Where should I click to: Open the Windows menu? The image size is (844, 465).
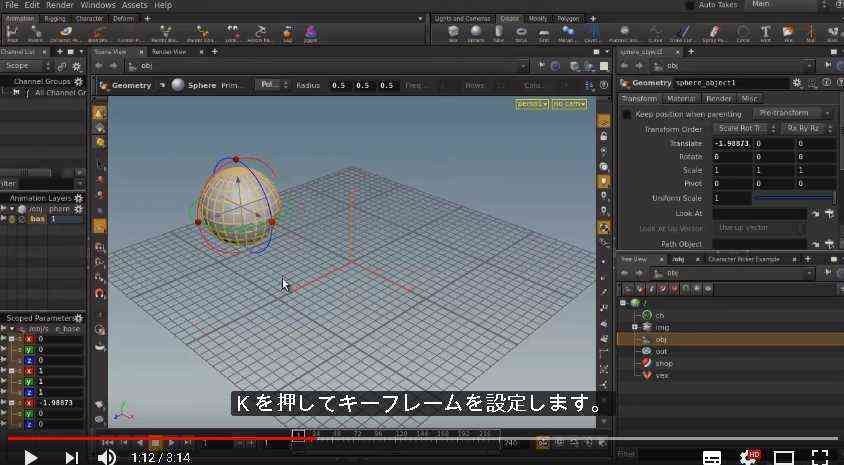click(98, 5)
